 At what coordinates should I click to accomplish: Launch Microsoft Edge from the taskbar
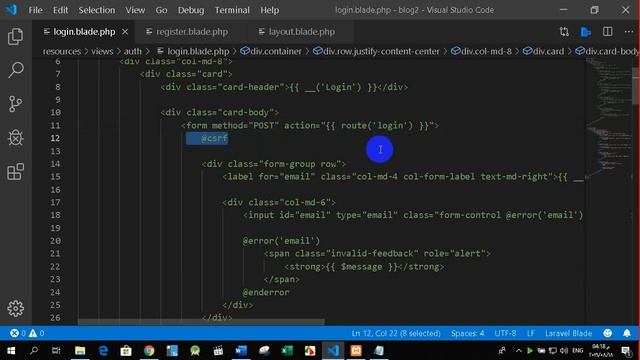pos(103,351)
